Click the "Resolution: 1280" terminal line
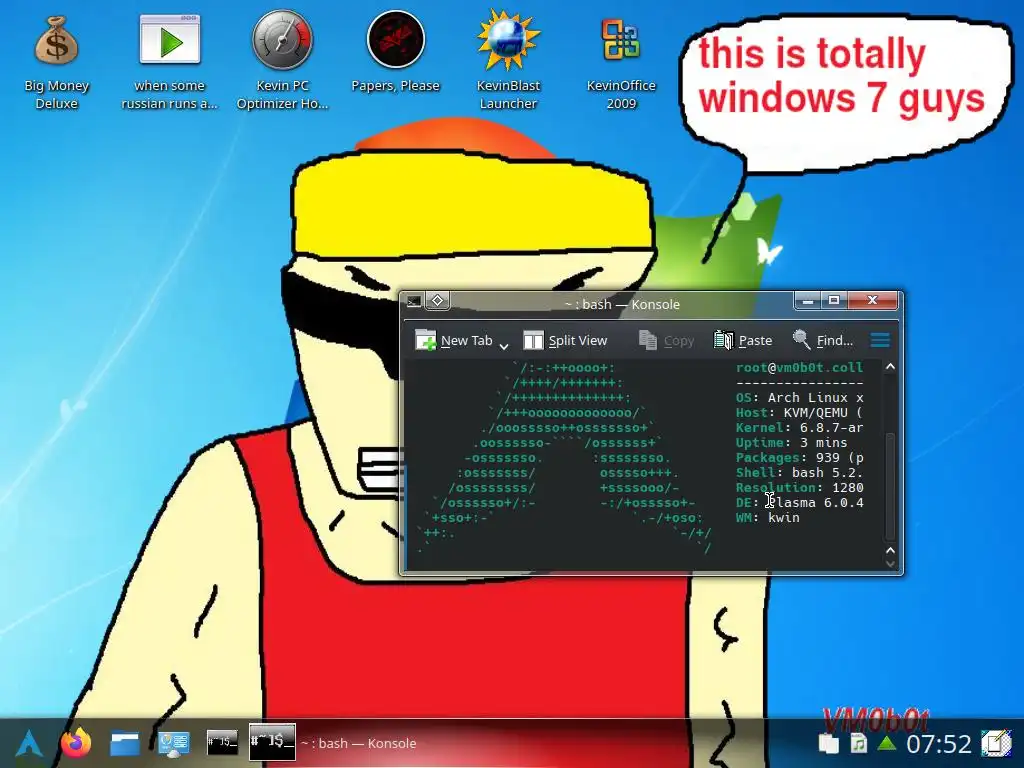The width and height of the screenshot is (1024, 768). coord(799,488)
